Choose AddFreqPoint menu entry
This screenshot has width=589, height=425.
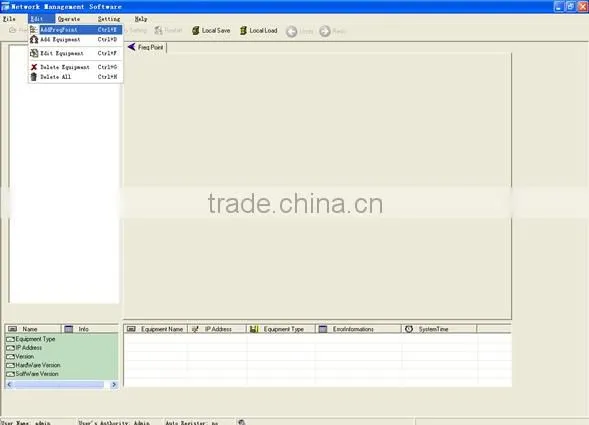pyautogui.click(x=76, y=29)
